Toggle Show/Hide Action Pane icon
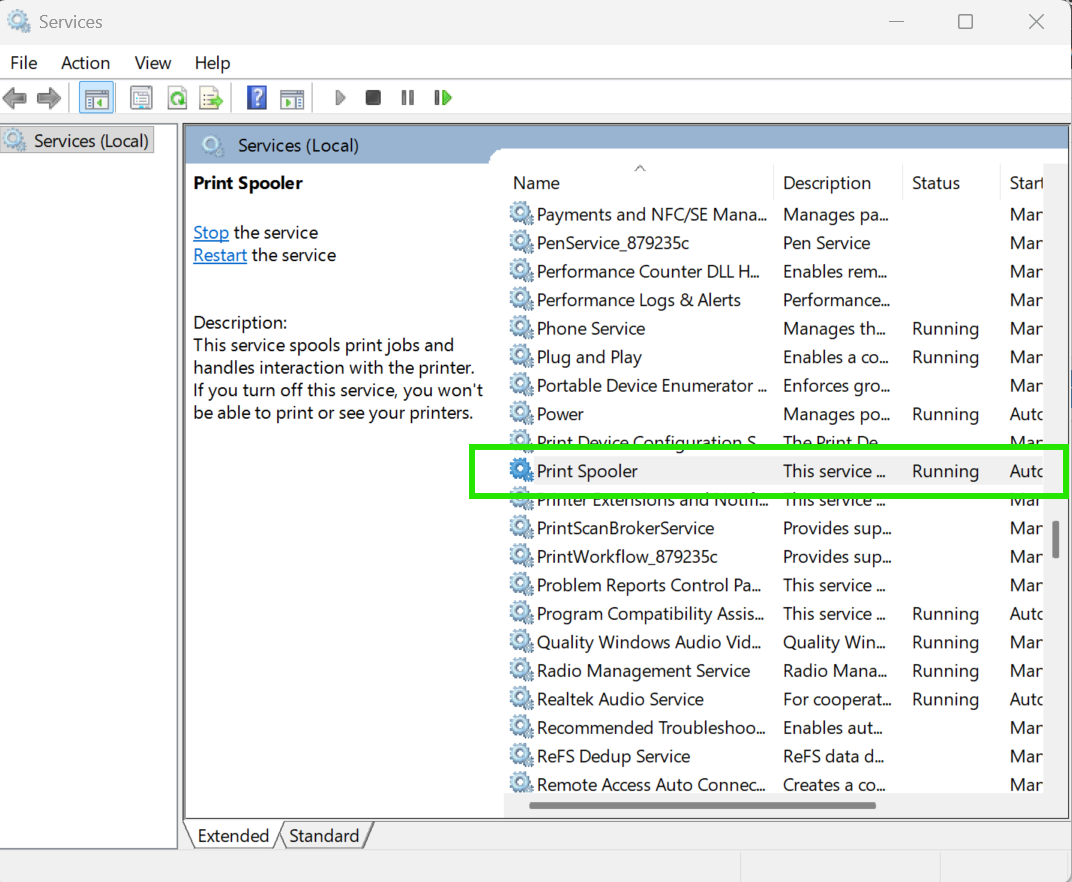The height and width of the screenshot is (882, 1072). pos(293,98)
